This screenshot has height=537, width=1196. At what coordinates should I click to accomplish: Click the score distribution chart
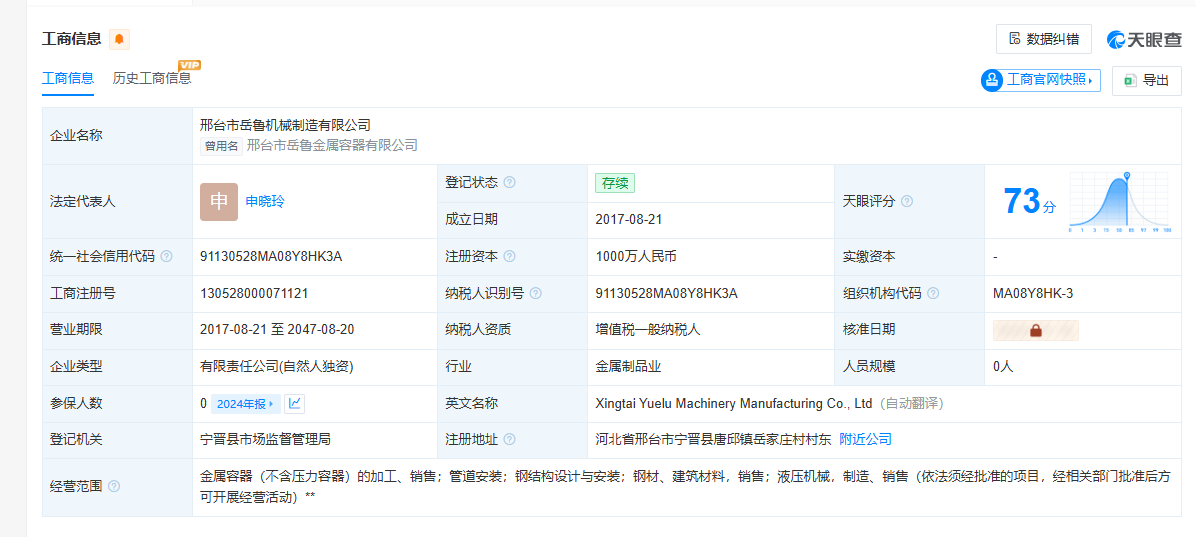pyautogui.click(x=1119, y=201)
